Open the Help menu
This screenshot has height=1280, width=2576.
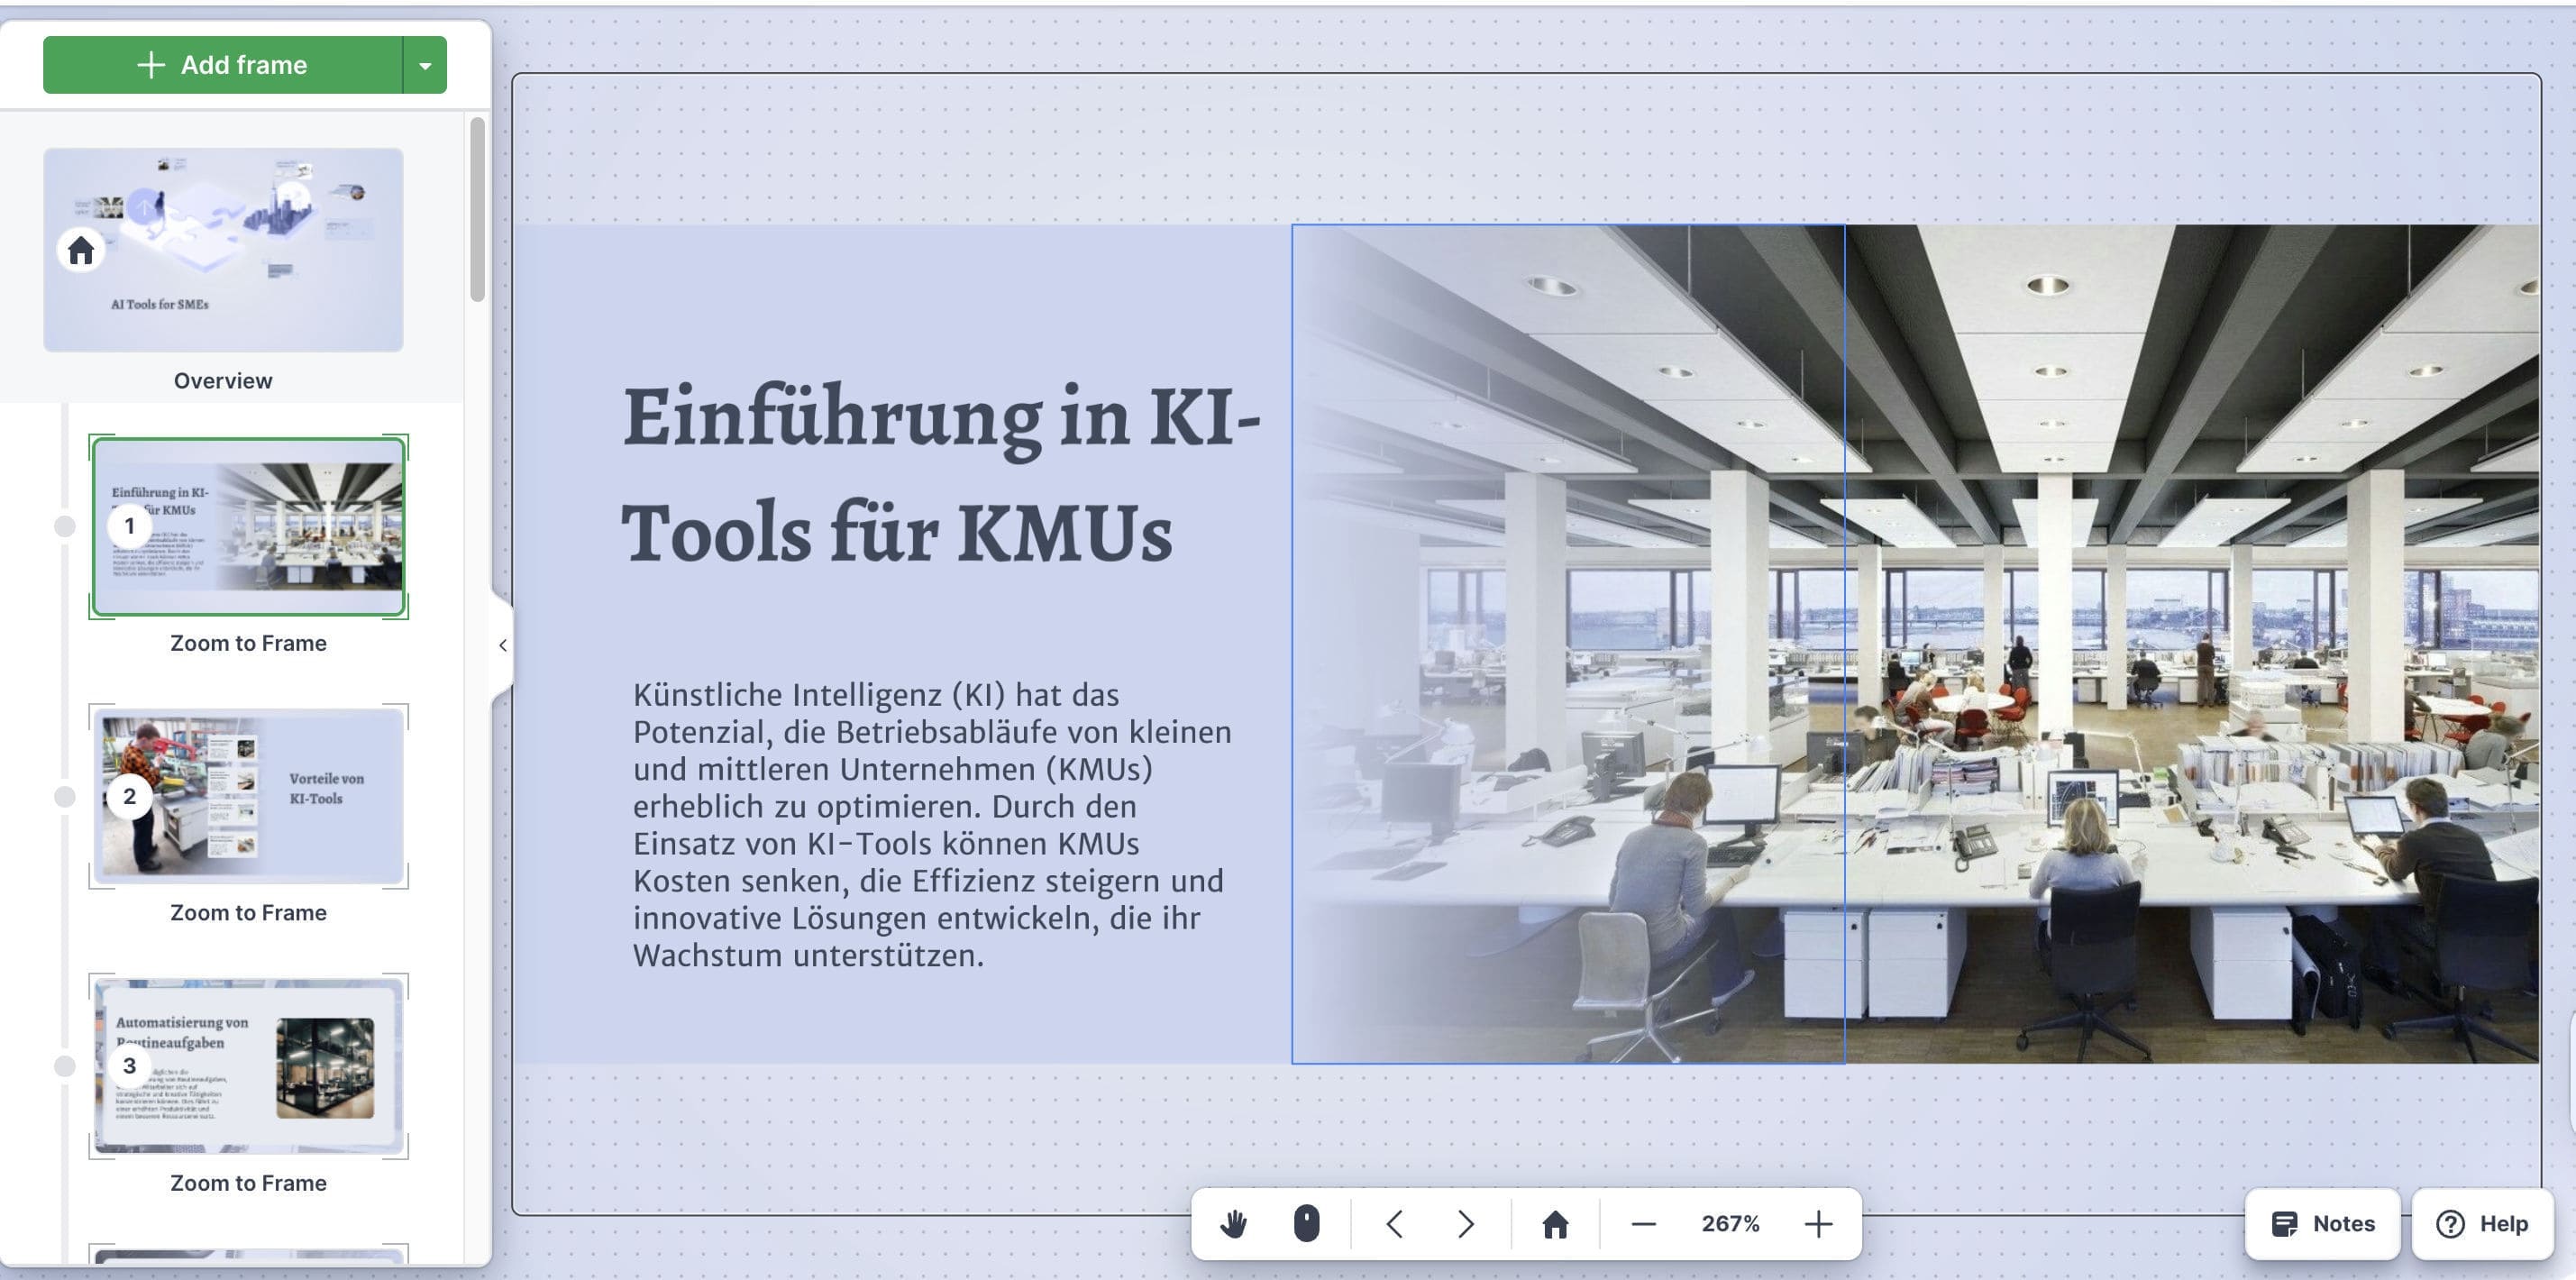pos(2482,1223)
